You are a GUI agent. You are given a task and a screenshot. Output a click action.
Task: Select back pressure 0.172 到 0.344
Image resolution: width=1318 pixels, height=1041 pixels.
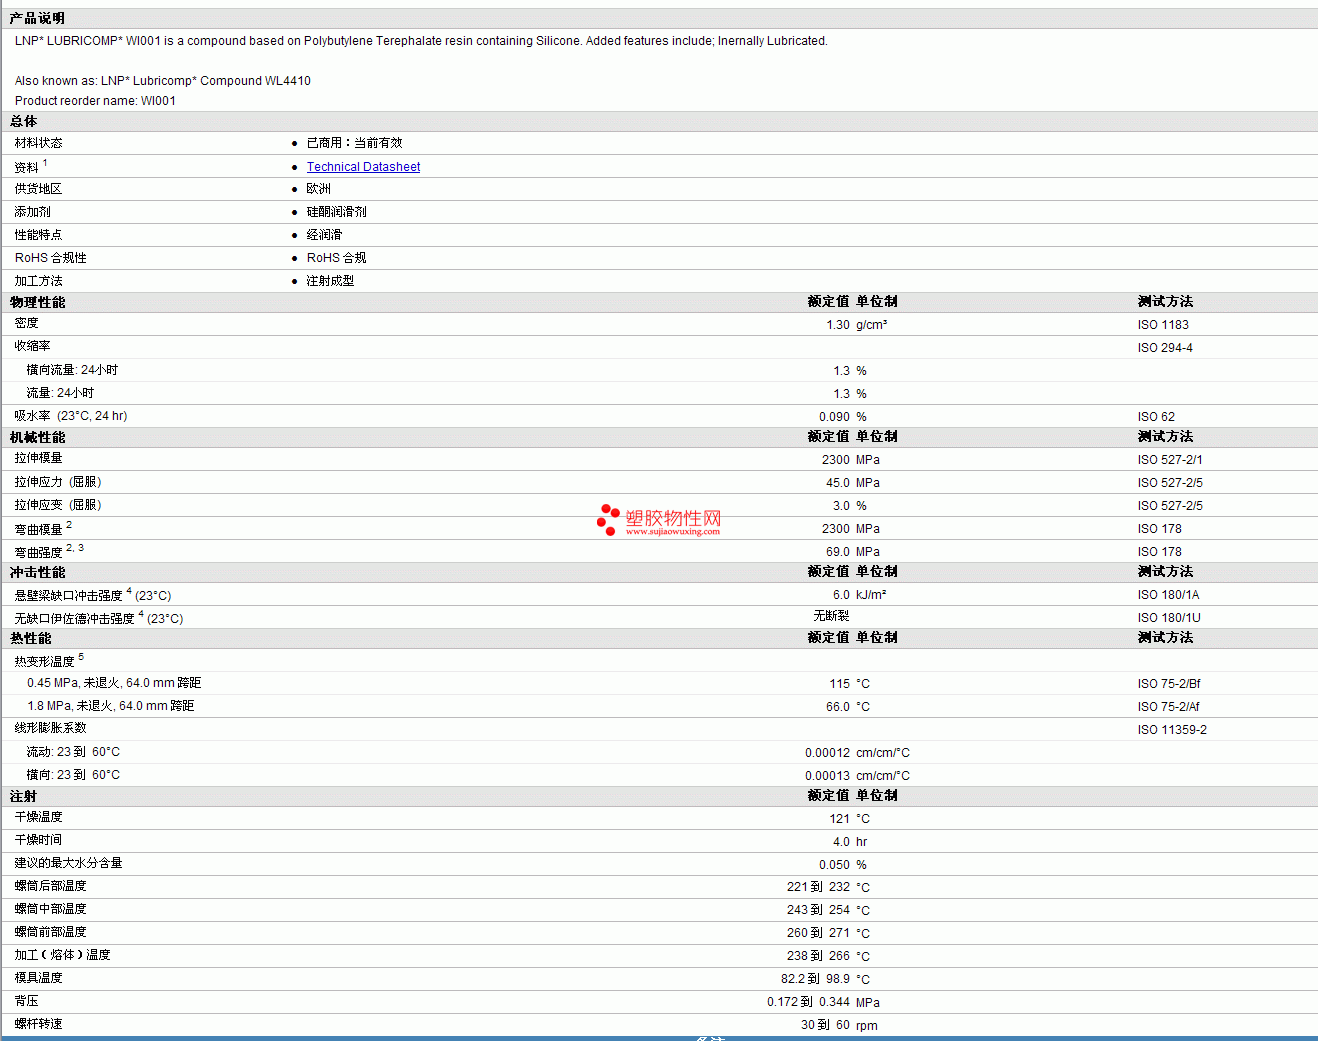coord(808,1002)
